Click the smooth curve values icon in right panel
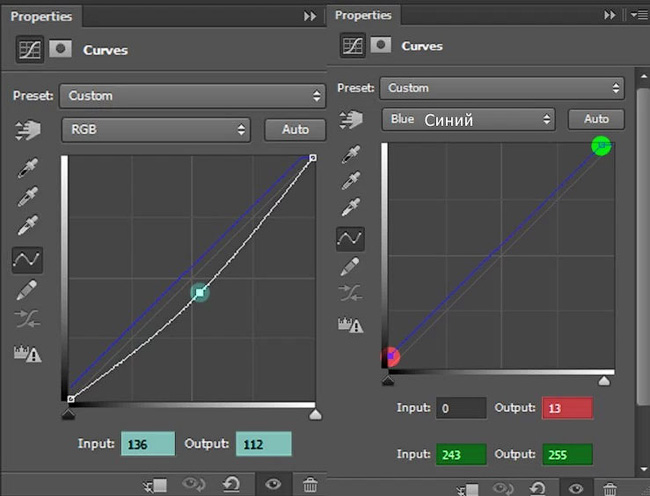The width and height of the screenshot is (650, 496). click(350, 293)
